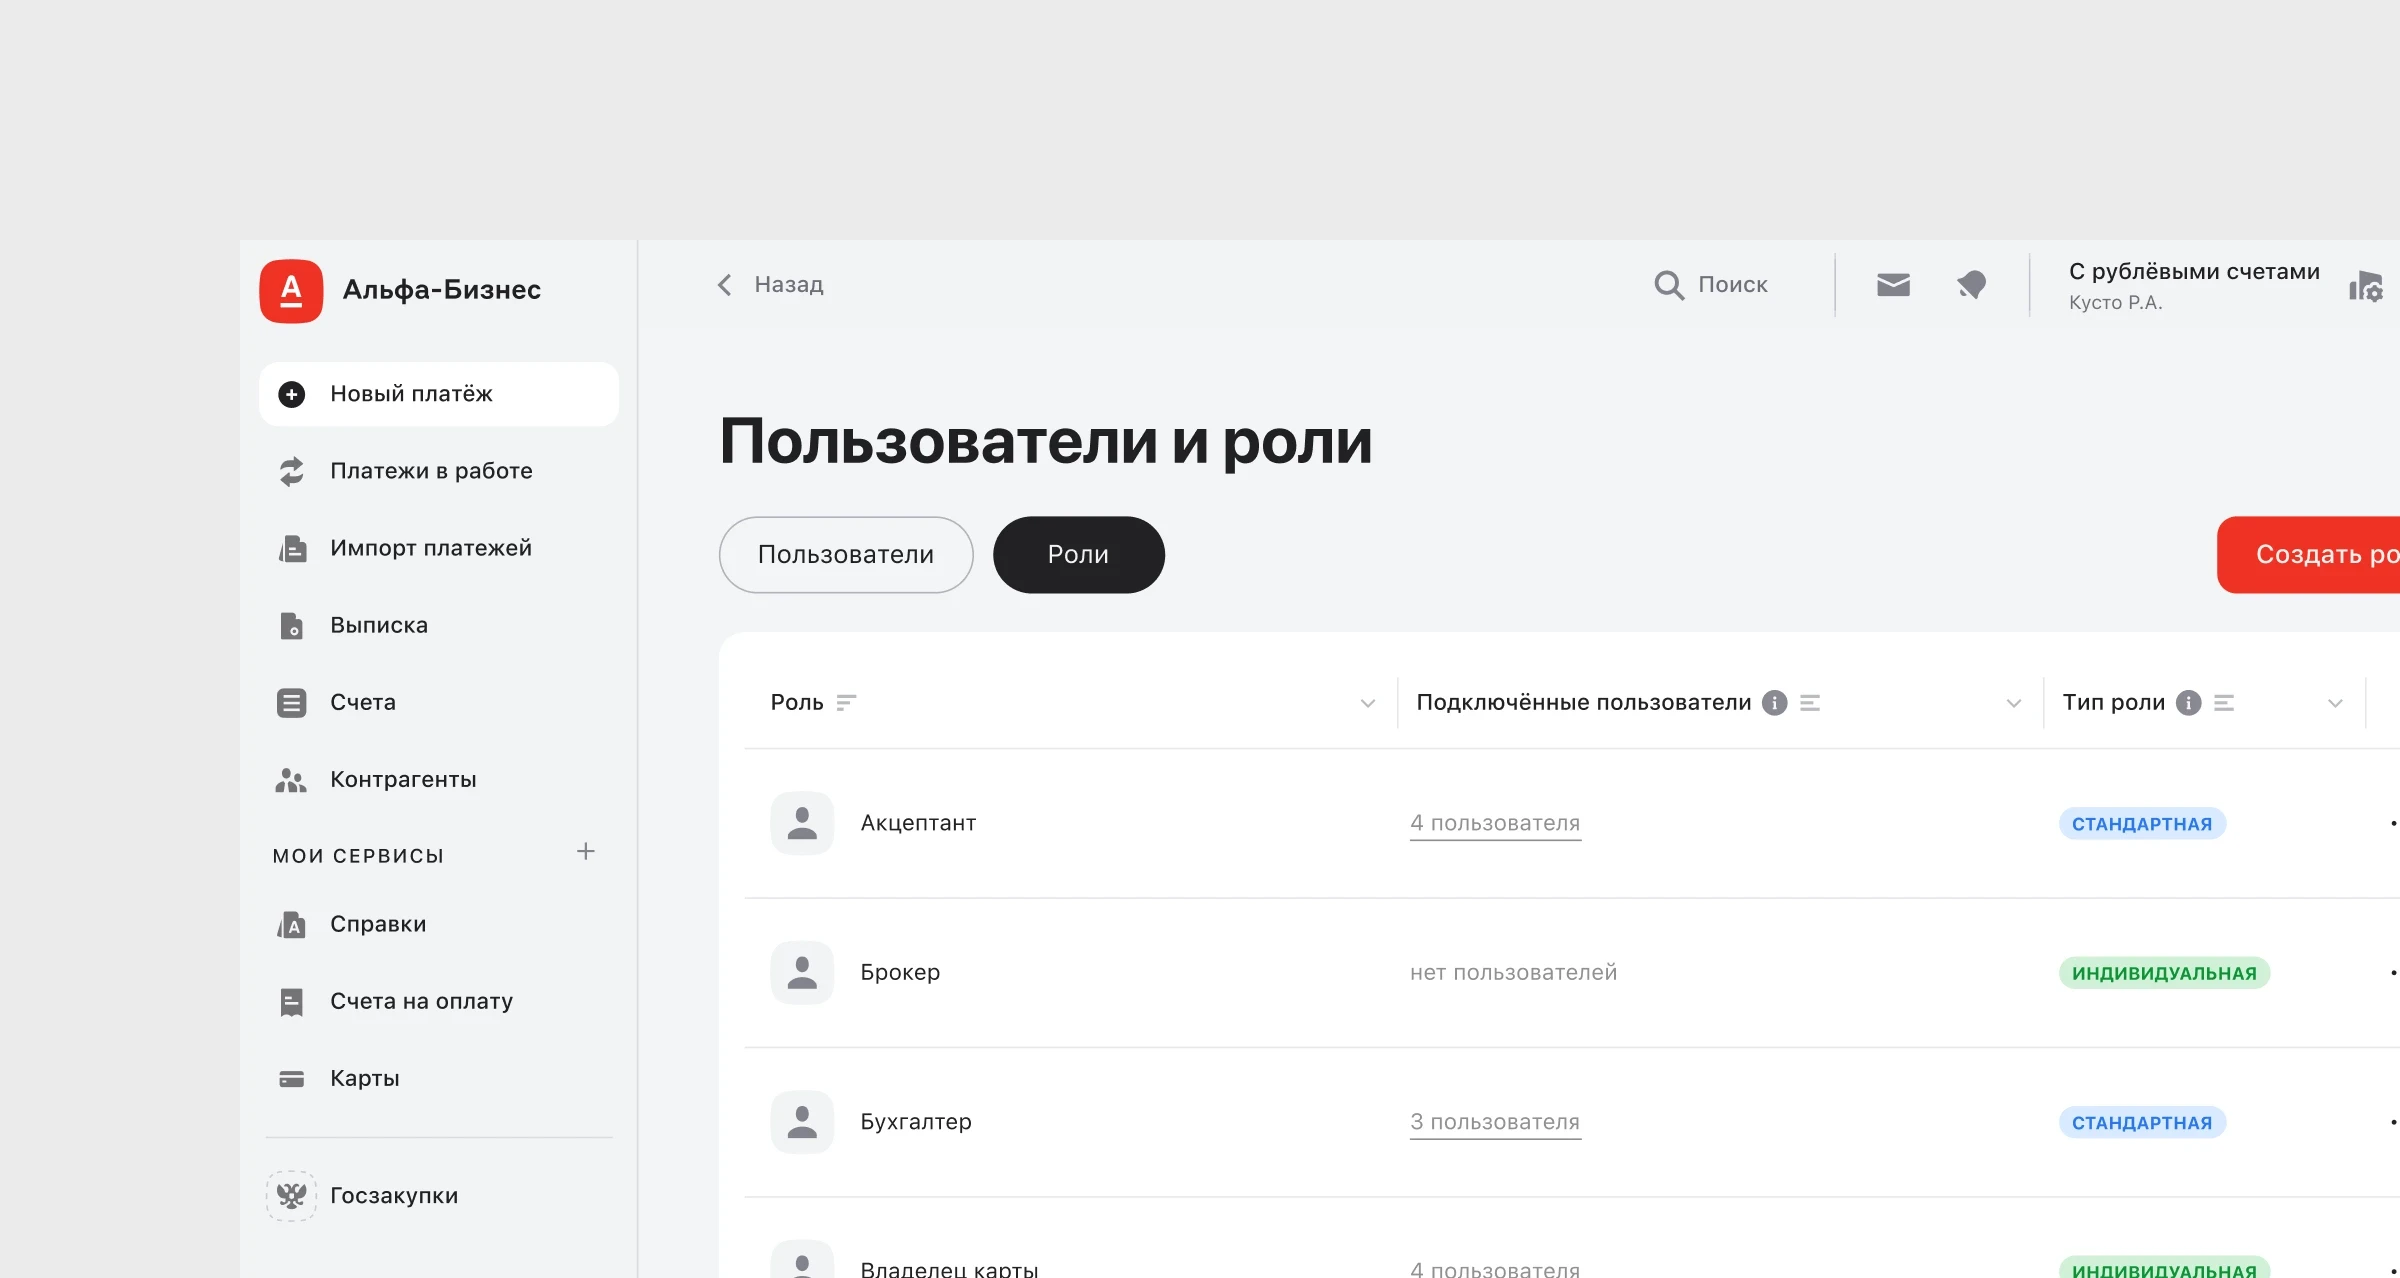The image size is (2400, 1278).
Task: Sort by the Роль column sort icon
Action: point(846,703)
